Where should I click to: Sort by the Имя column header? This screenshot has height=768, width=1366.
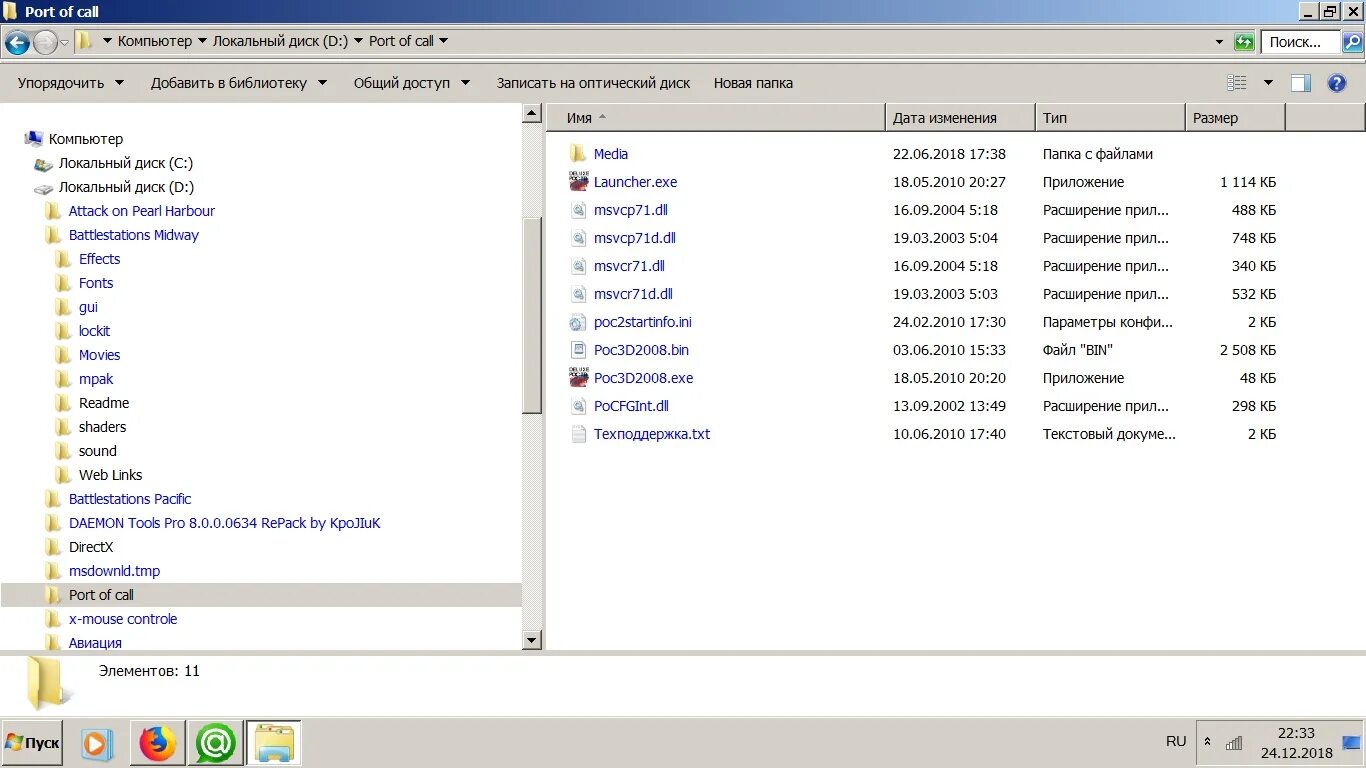(716, 117)
